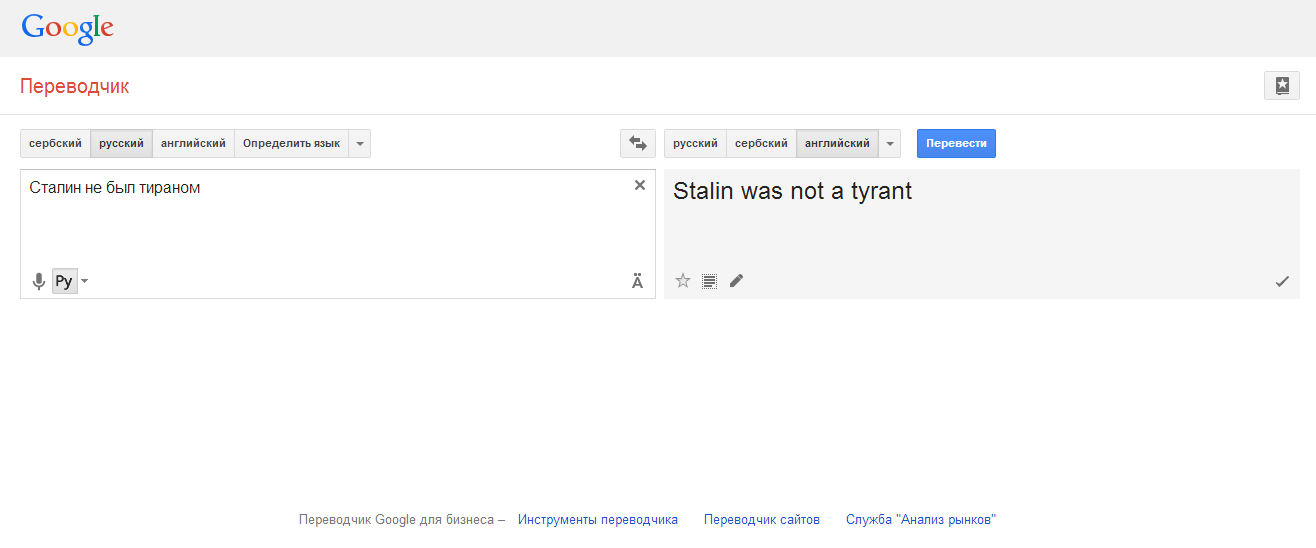Click the select-all translation text icon
Screen dimensions: 1316x548
(709, 281)
